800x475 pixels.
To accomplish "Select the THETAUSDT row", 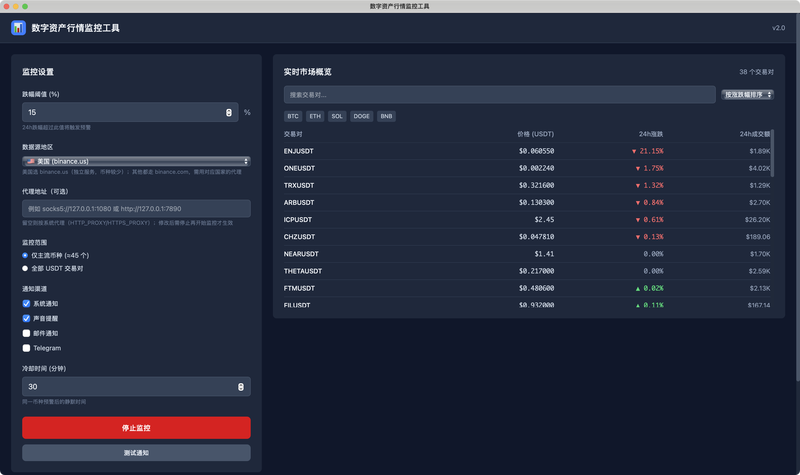I will 527,271.
